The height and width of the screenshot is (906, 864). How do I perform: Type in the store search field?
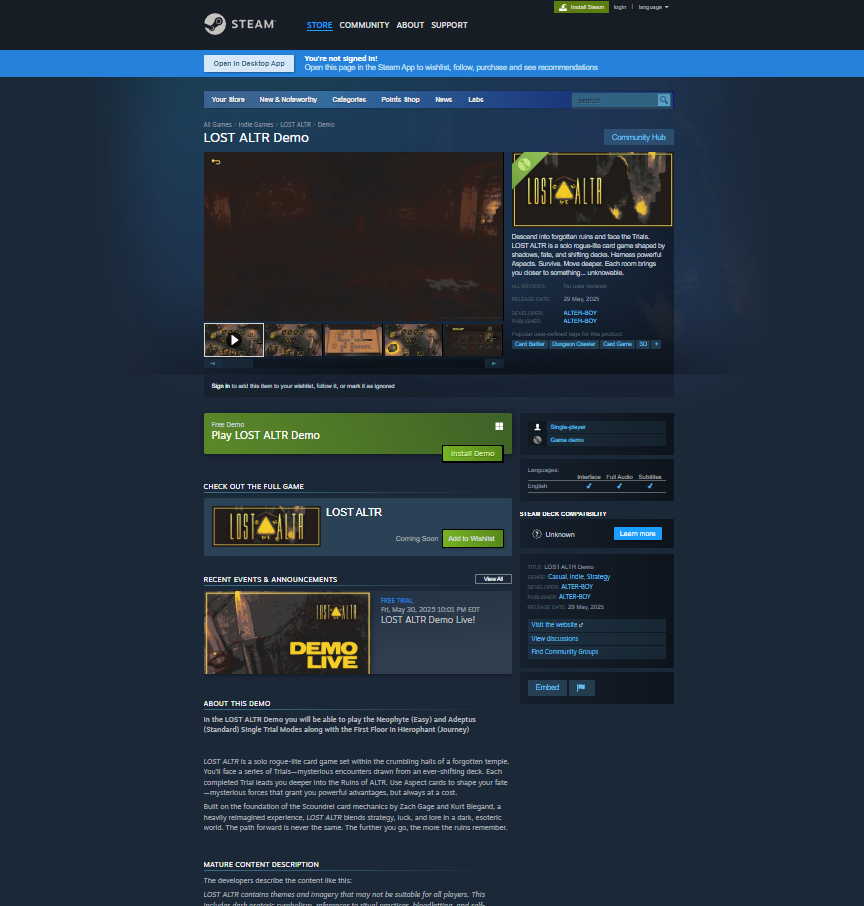(x=614, y=100)
